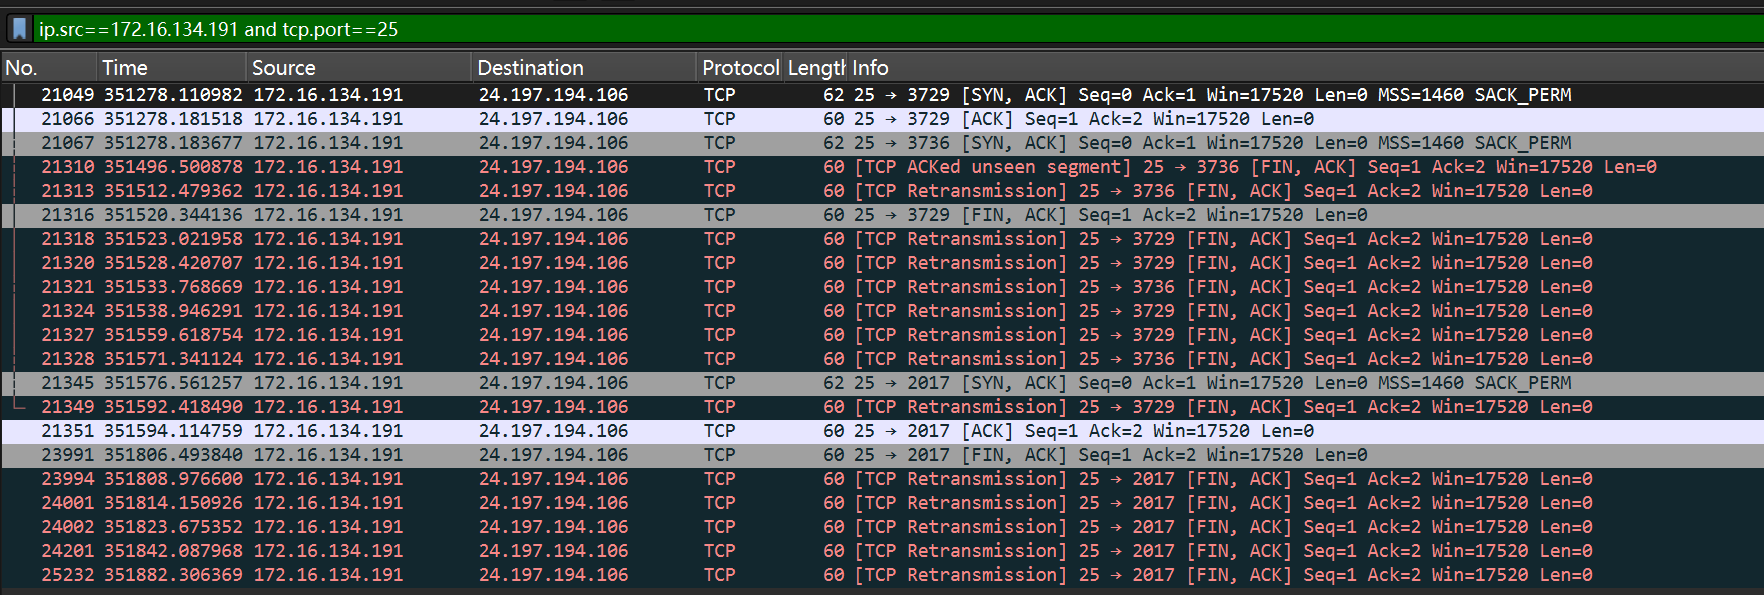Click the display filter input field
The image size is (1764, 595).
click(898, 29)
